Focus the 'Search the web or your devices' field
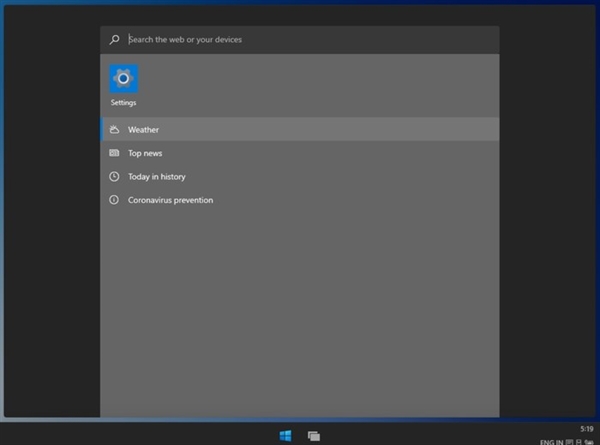This screenshot has width=600, height=445. (300, 40)
